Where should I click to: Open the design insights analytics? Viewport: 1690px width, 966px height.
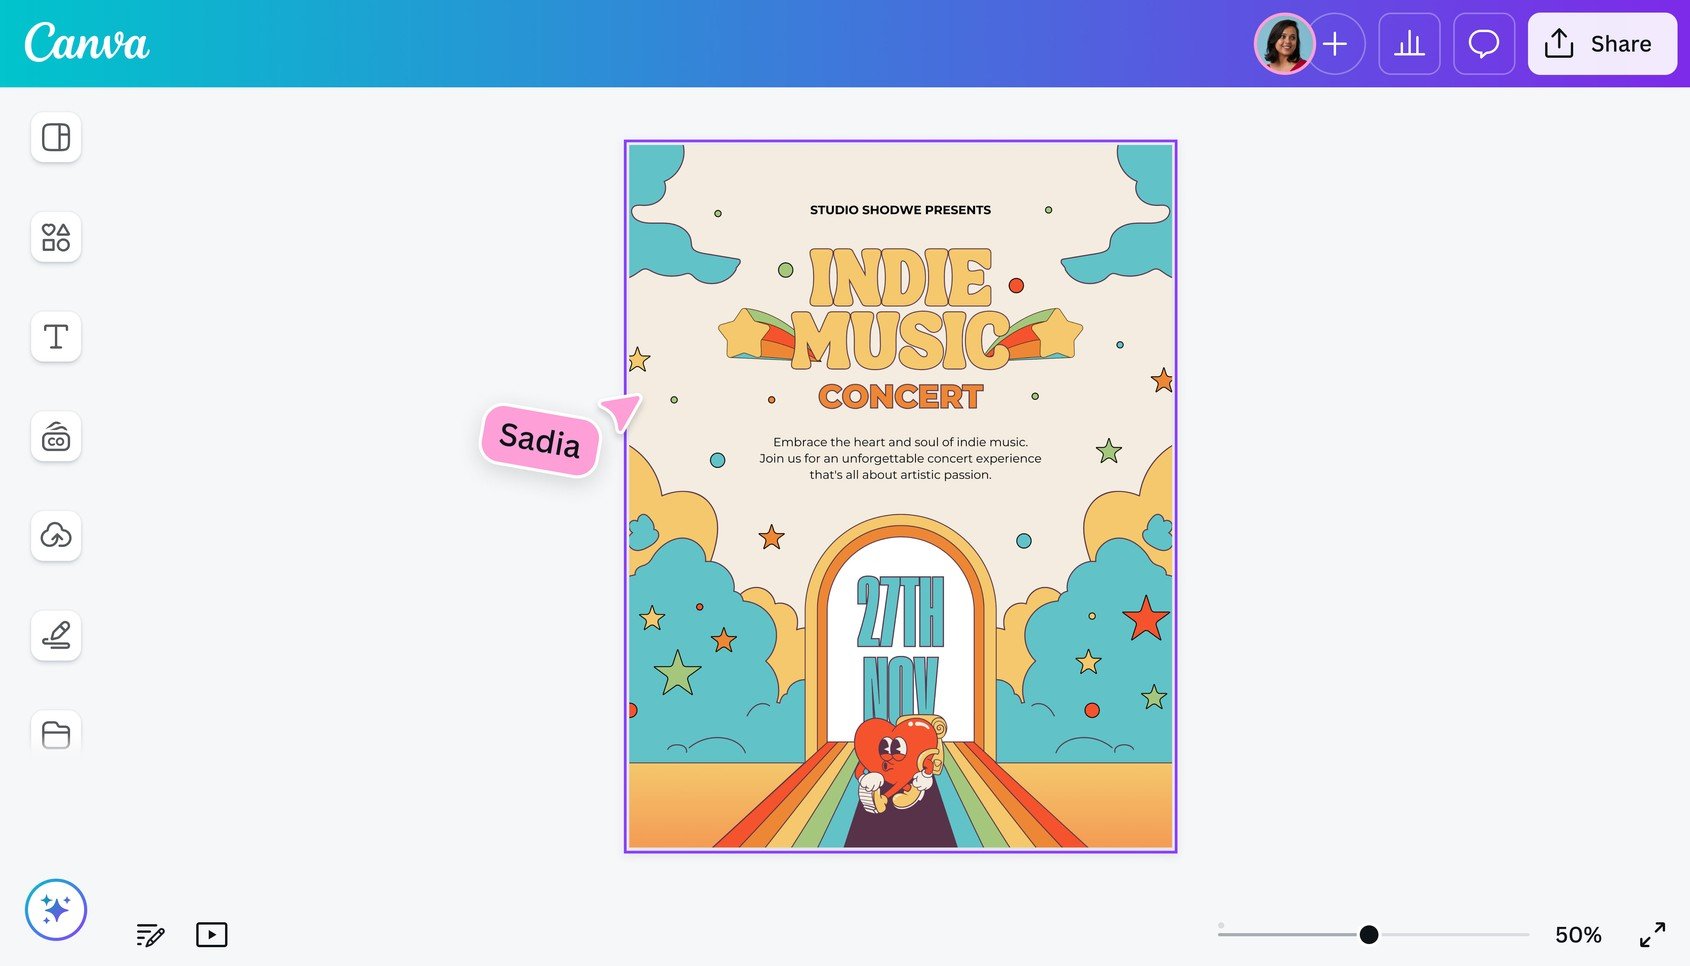[1409, 43]
